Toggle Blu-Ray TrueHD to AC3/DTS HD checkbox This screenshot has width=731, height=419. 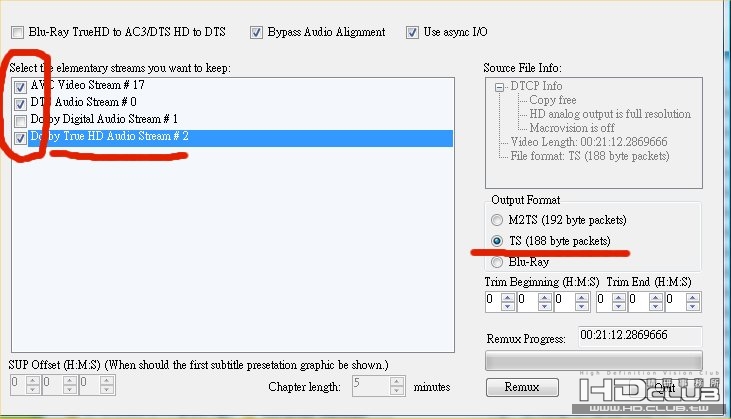click(18, 33)
